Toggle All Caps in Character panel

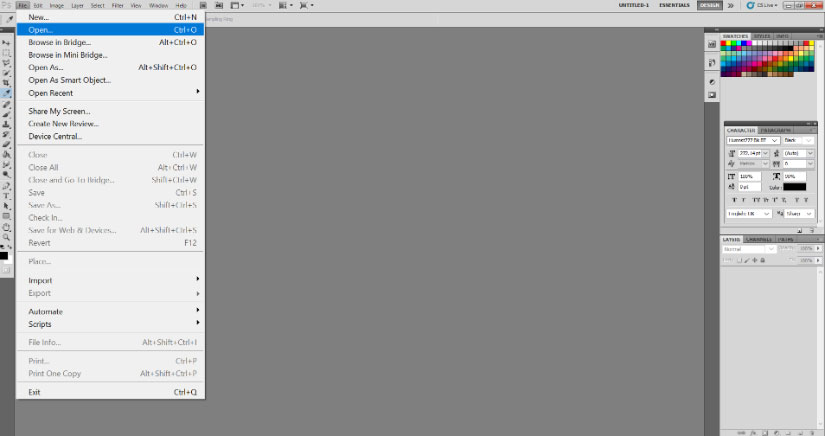[757, 200]
